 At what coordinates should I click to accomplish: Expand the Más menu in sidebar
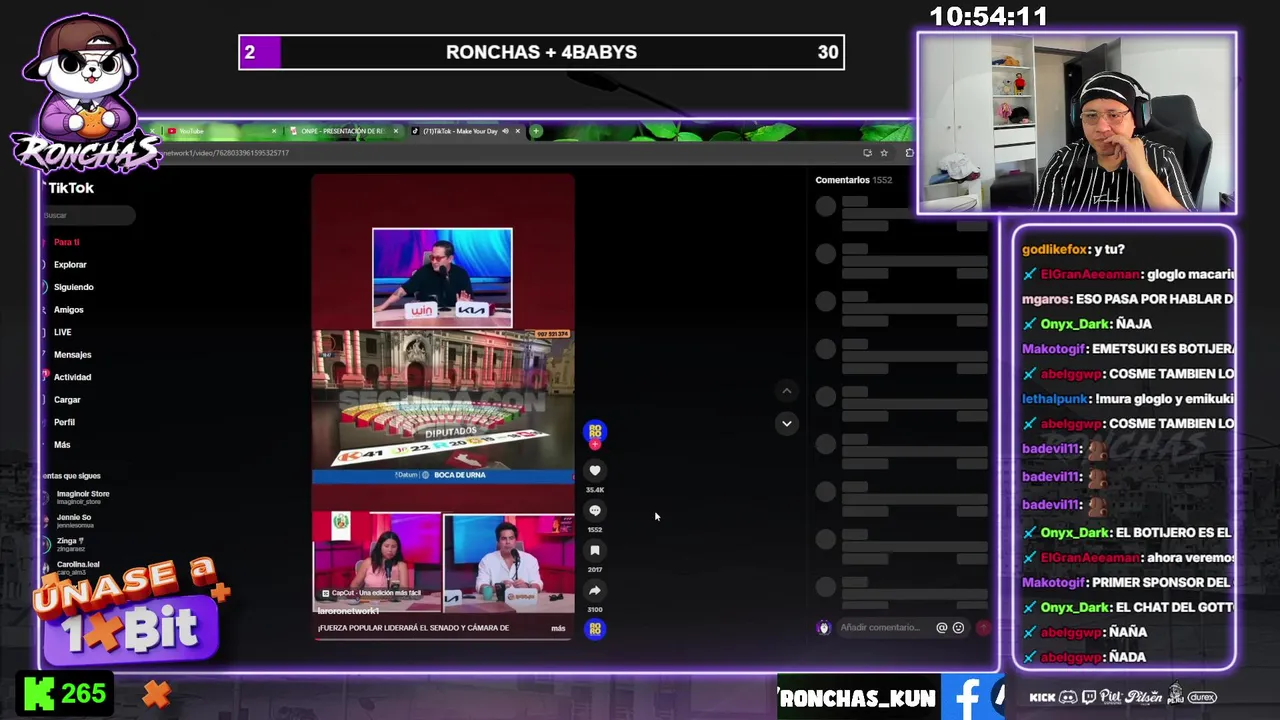(x=62, y=445)
